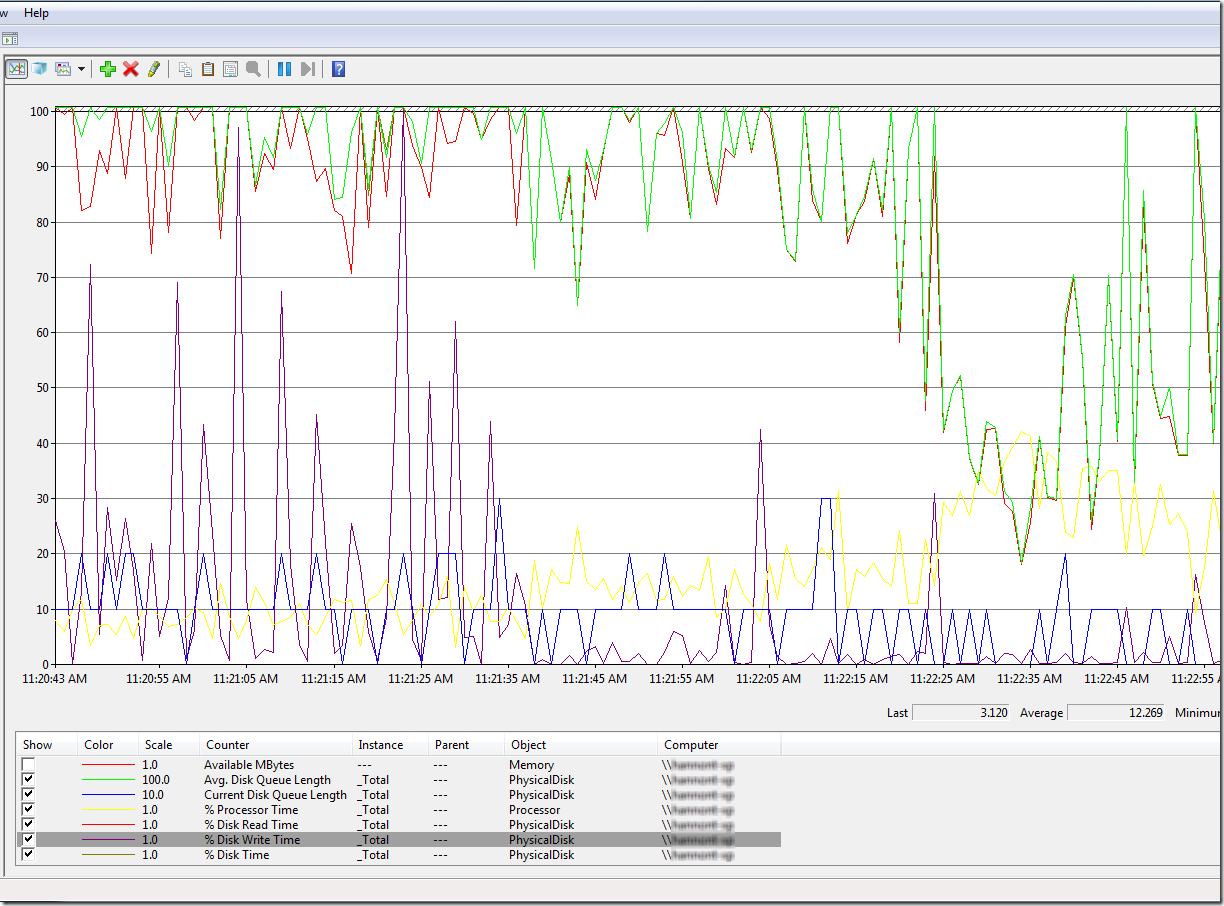Click the View Current Activity toolbar icon
This screenshot has height=906, width=1224.
pos(17,69)
